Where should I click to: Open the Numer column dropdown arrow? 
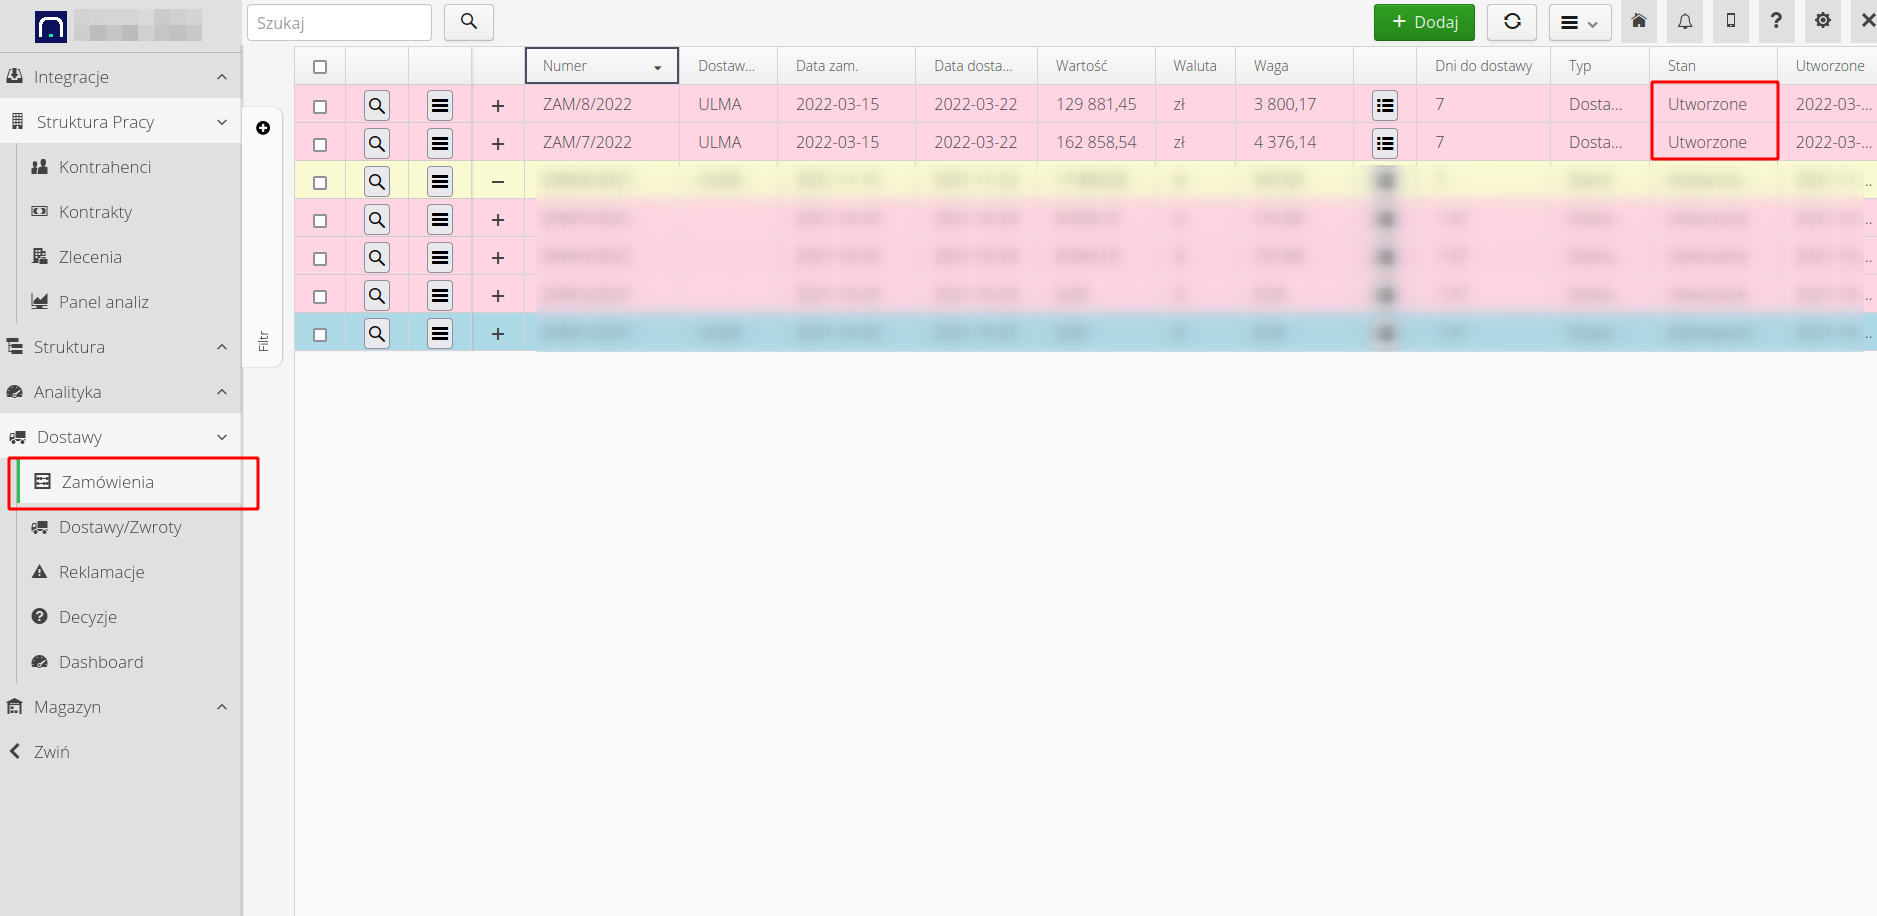pos(659,66)
